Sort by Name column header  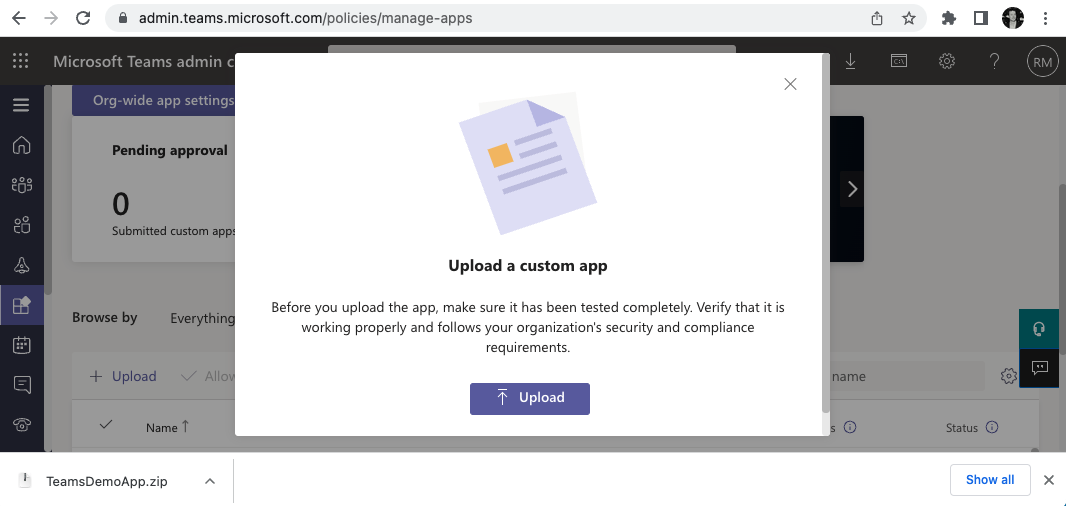pyautogui.click(x=167, y=428)
